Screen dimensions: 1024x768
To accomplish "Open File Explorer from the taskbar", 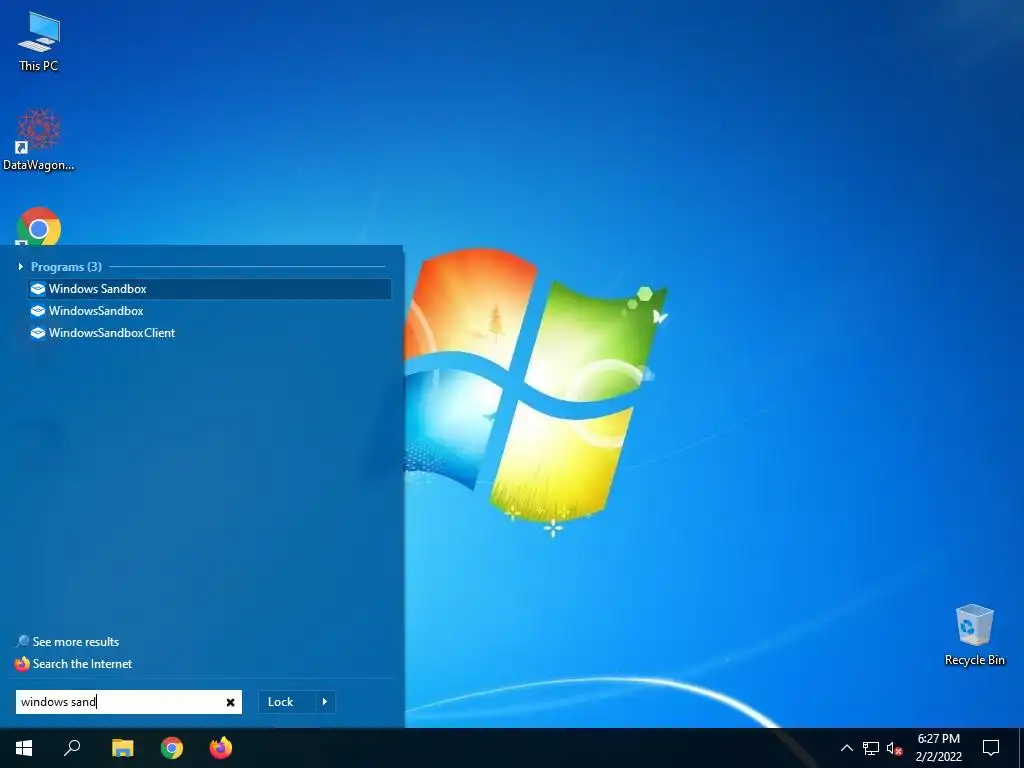I will [x=122, y=748].
